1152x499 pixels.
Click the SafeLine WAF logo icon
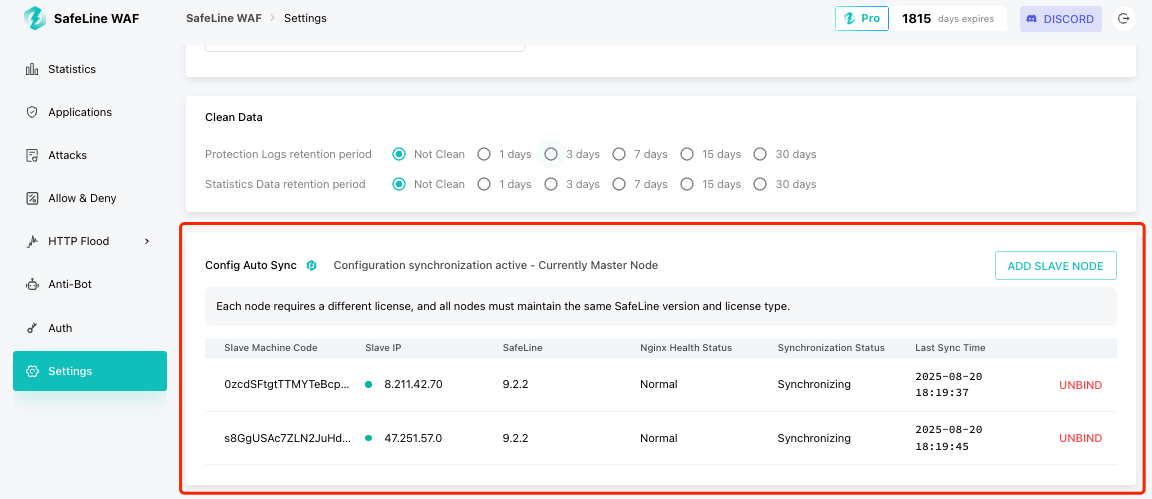35,18
